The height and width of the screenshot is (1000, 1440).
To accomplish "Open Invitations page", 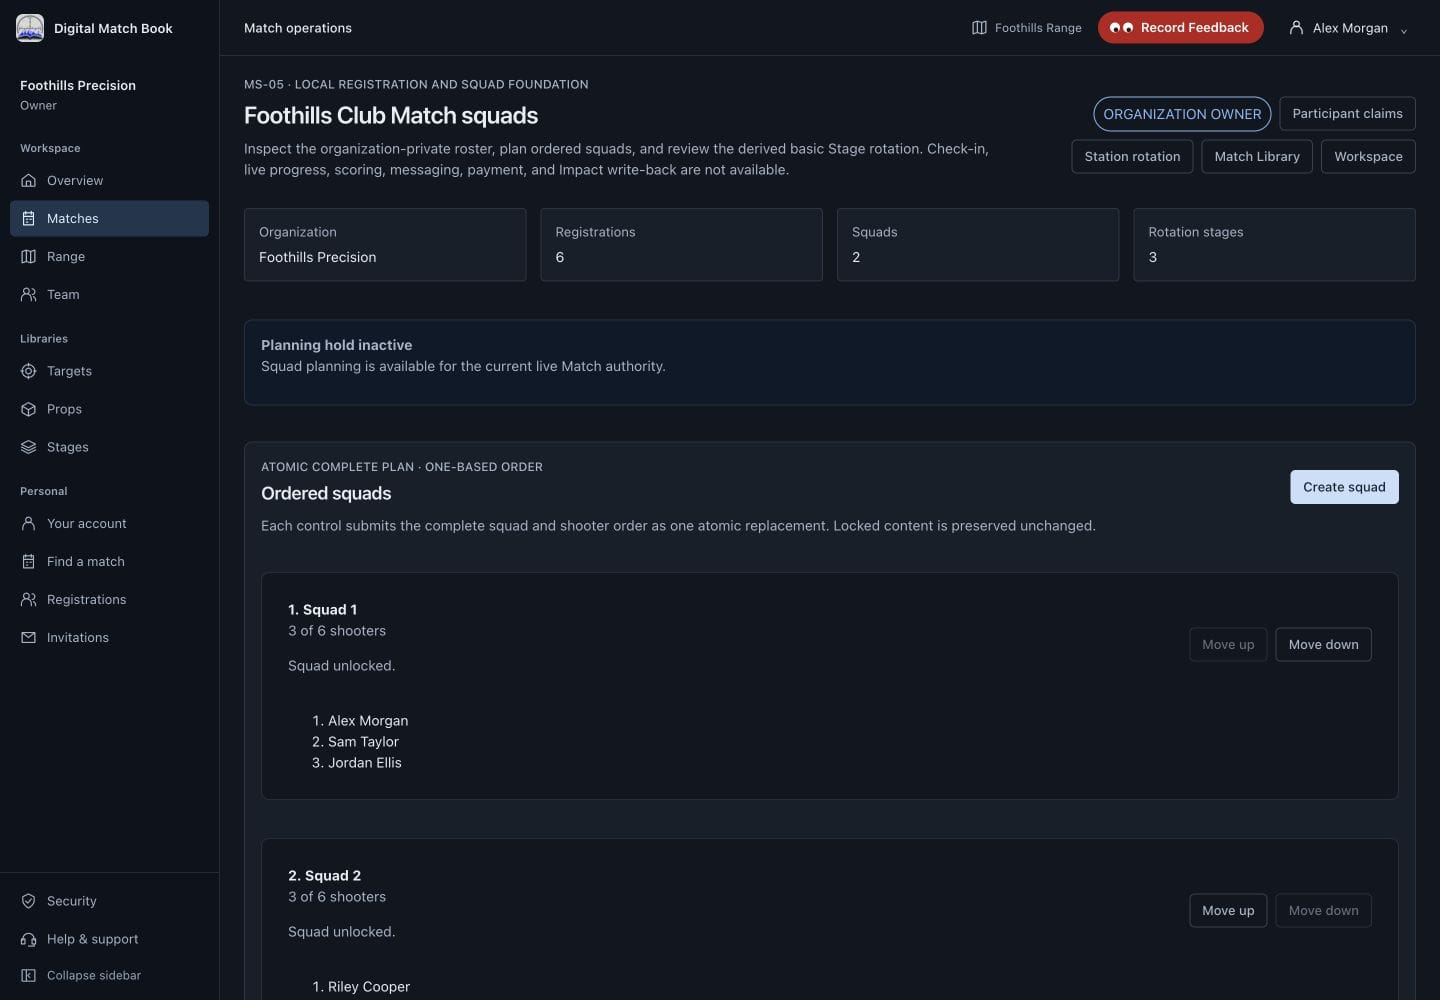I will [x=109, y=638].
